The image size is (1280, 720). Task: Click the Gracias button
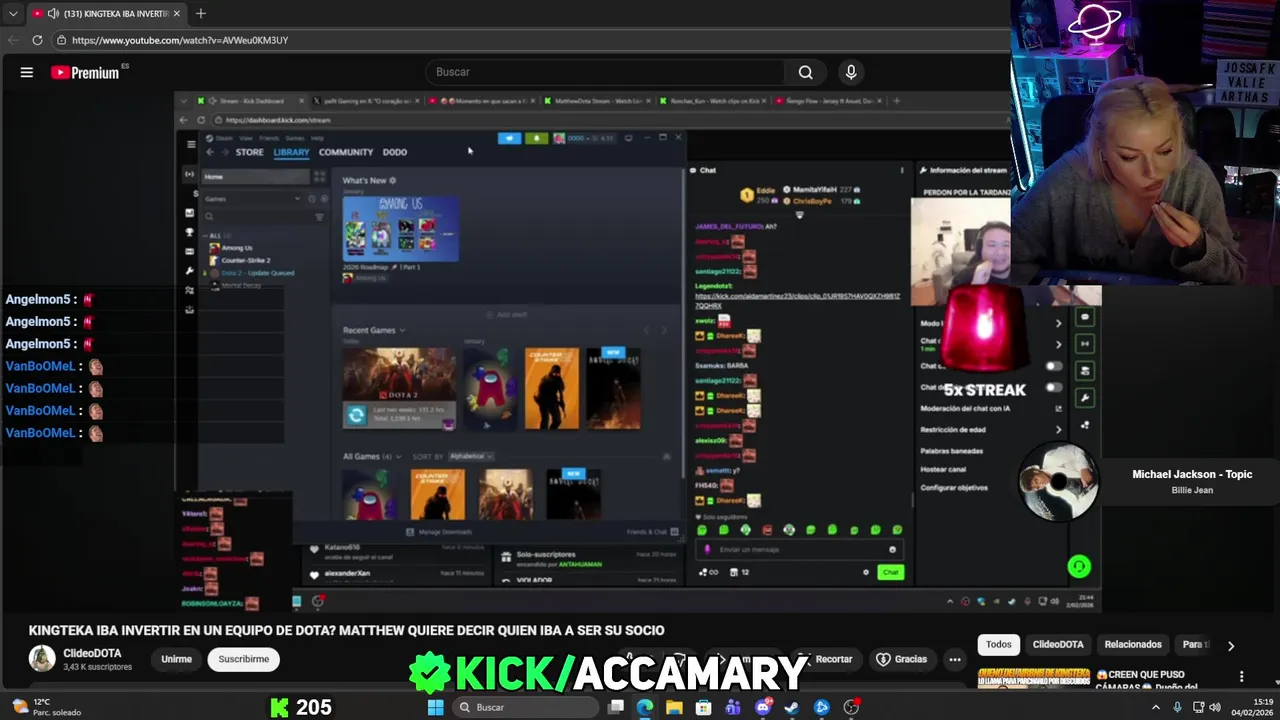[902, 659]
